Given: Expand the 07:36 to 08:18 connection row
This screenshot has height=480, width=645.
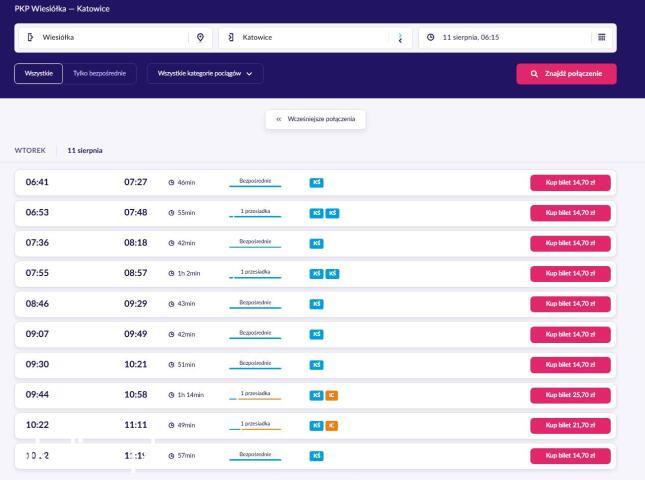Looking at the screenshot, I should (315, 243).
